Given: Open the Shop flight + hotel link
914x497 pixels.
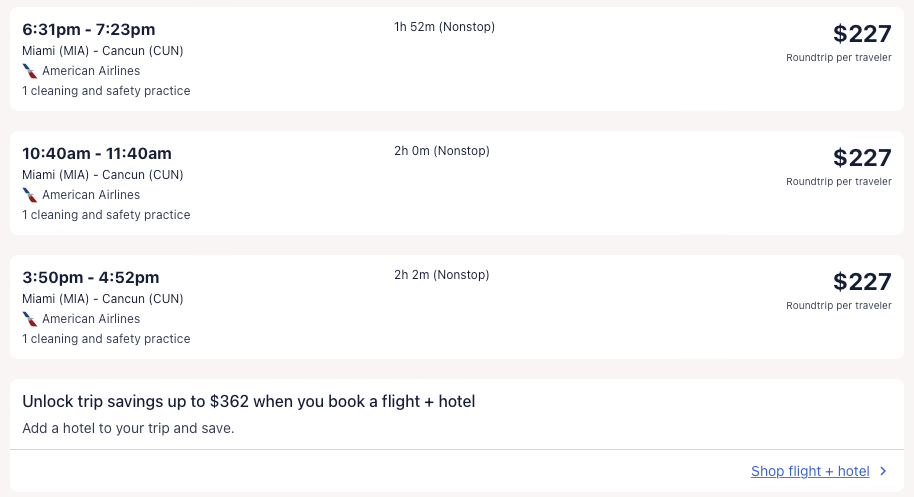Looking at the screenshot, I should (810, 471).
